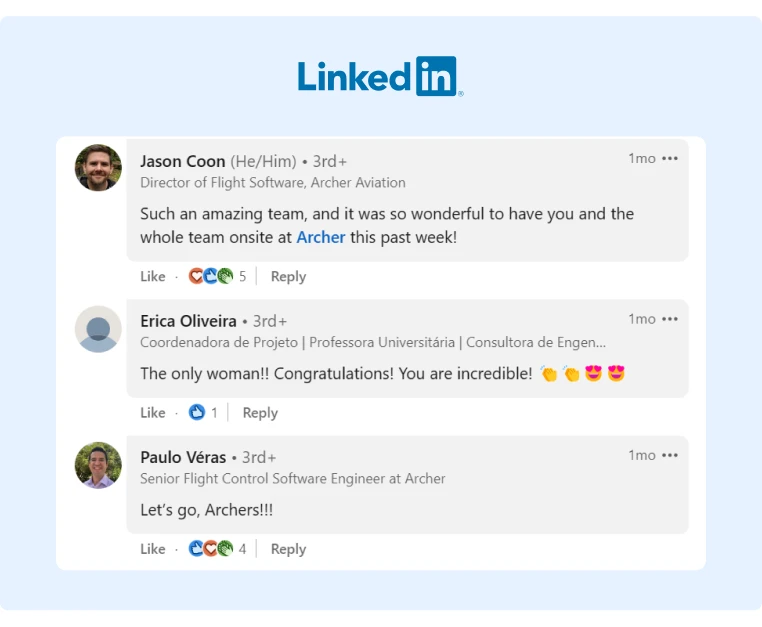Screen dimensions: 762x627
Task: Reply to Erica Oliveira's comment
Action: (260, 413)
